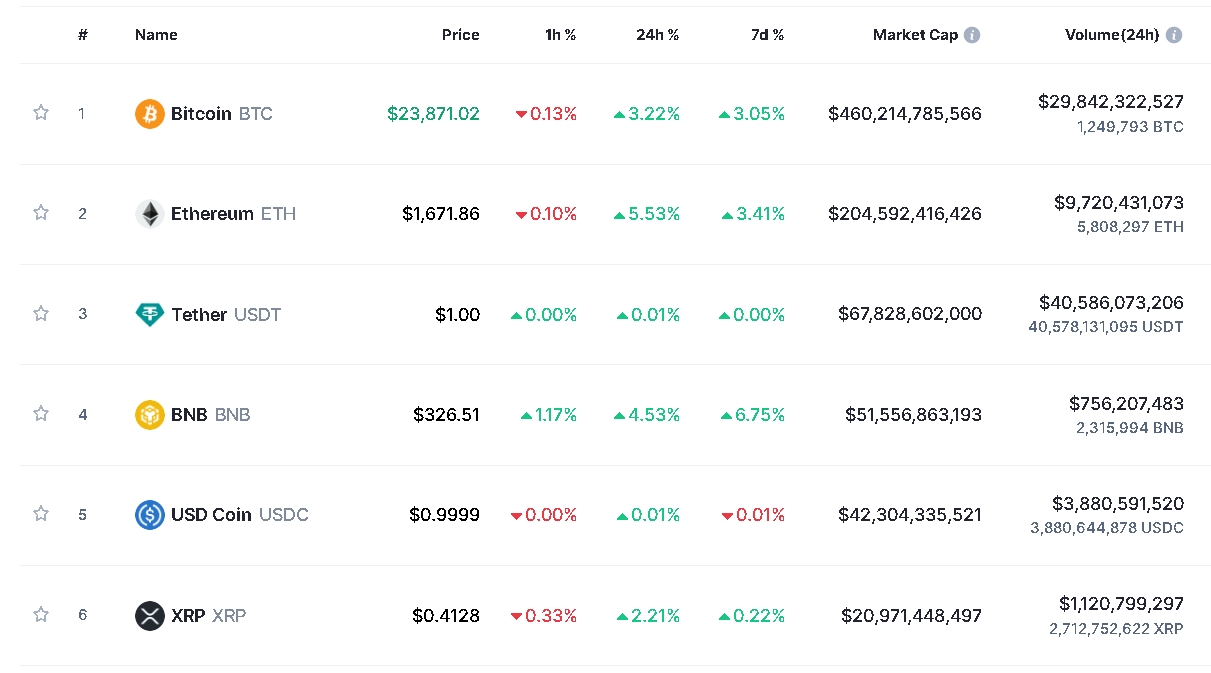Image resolution: width=1211 pixels, height=673 pixels.
Task: Click Bitcoin volume $29,842,322,527
Action: 1111,102
